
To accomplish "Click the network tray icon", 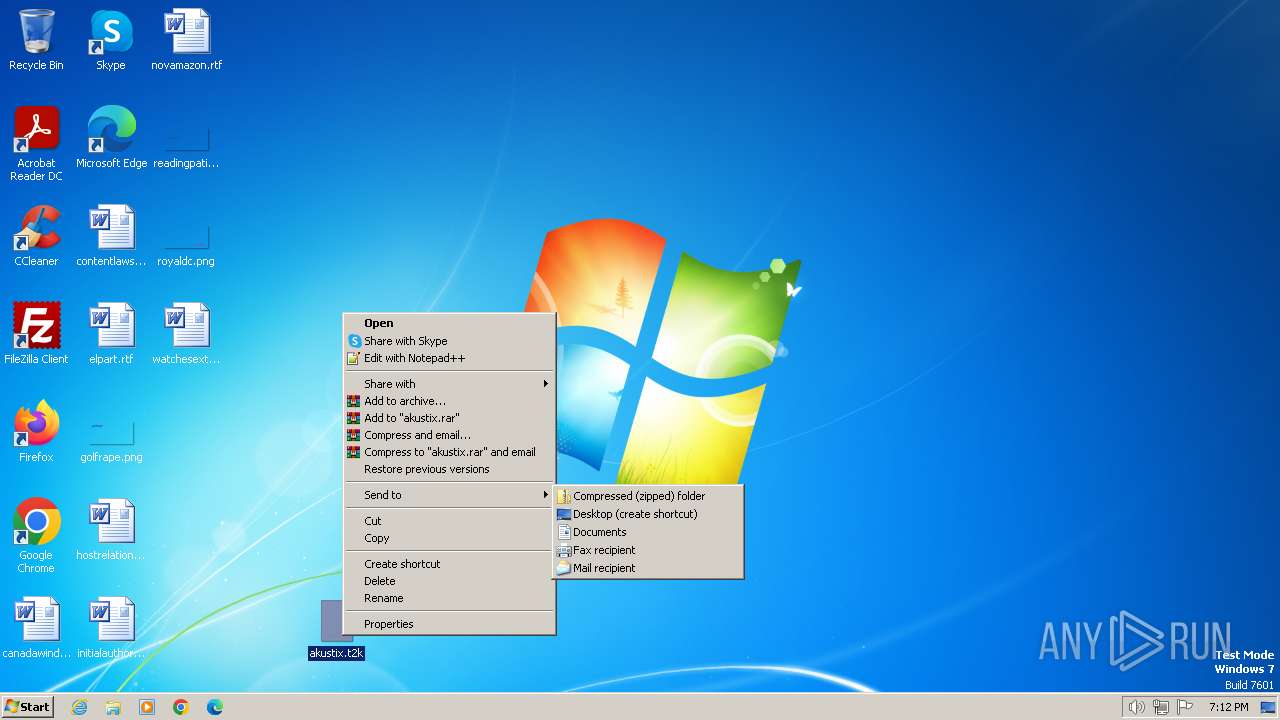I will (1161, 707).
